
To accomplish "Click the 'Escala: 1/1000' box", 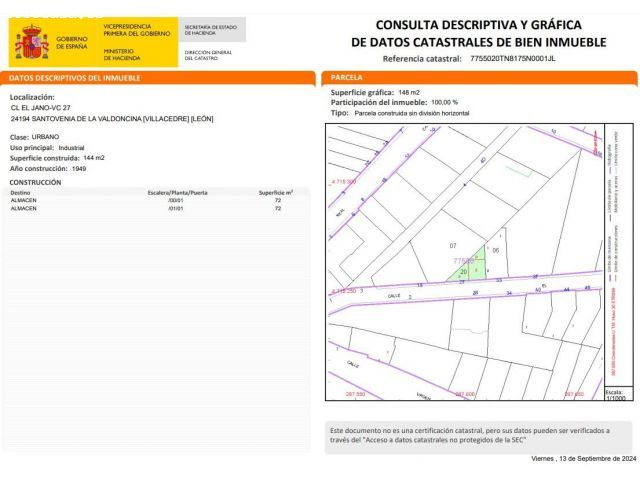I will [618, 395].
